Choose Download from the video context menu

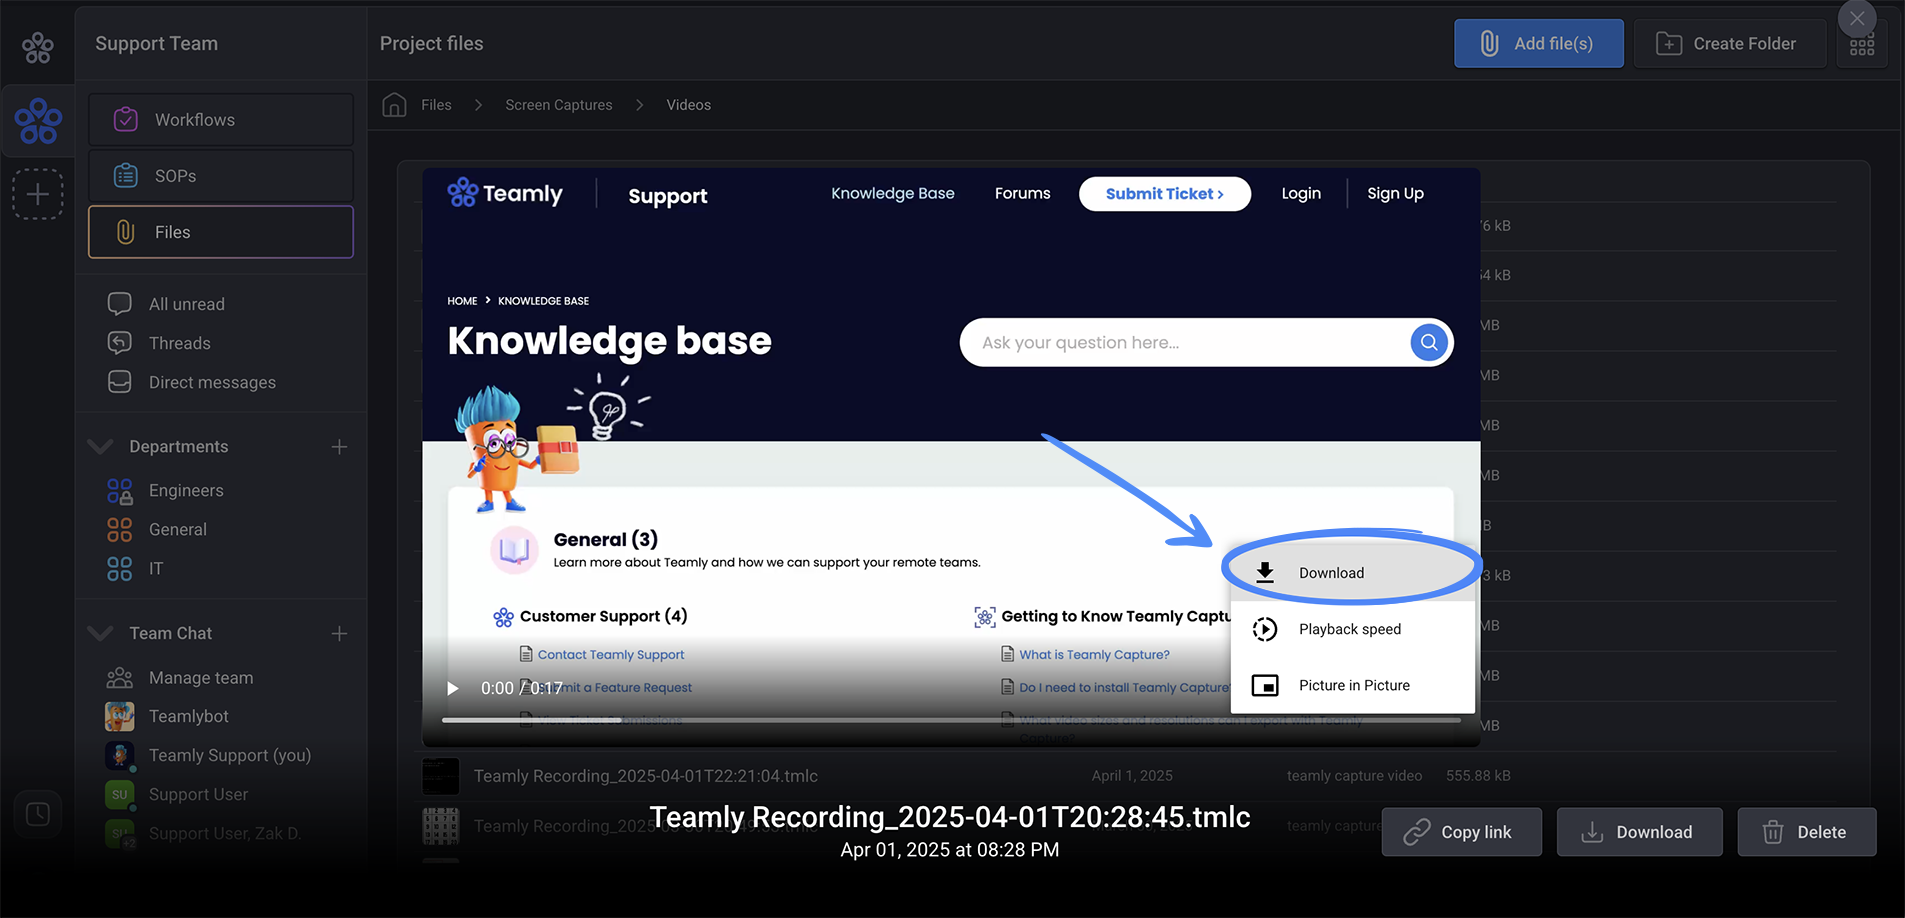click(1353, 573)
